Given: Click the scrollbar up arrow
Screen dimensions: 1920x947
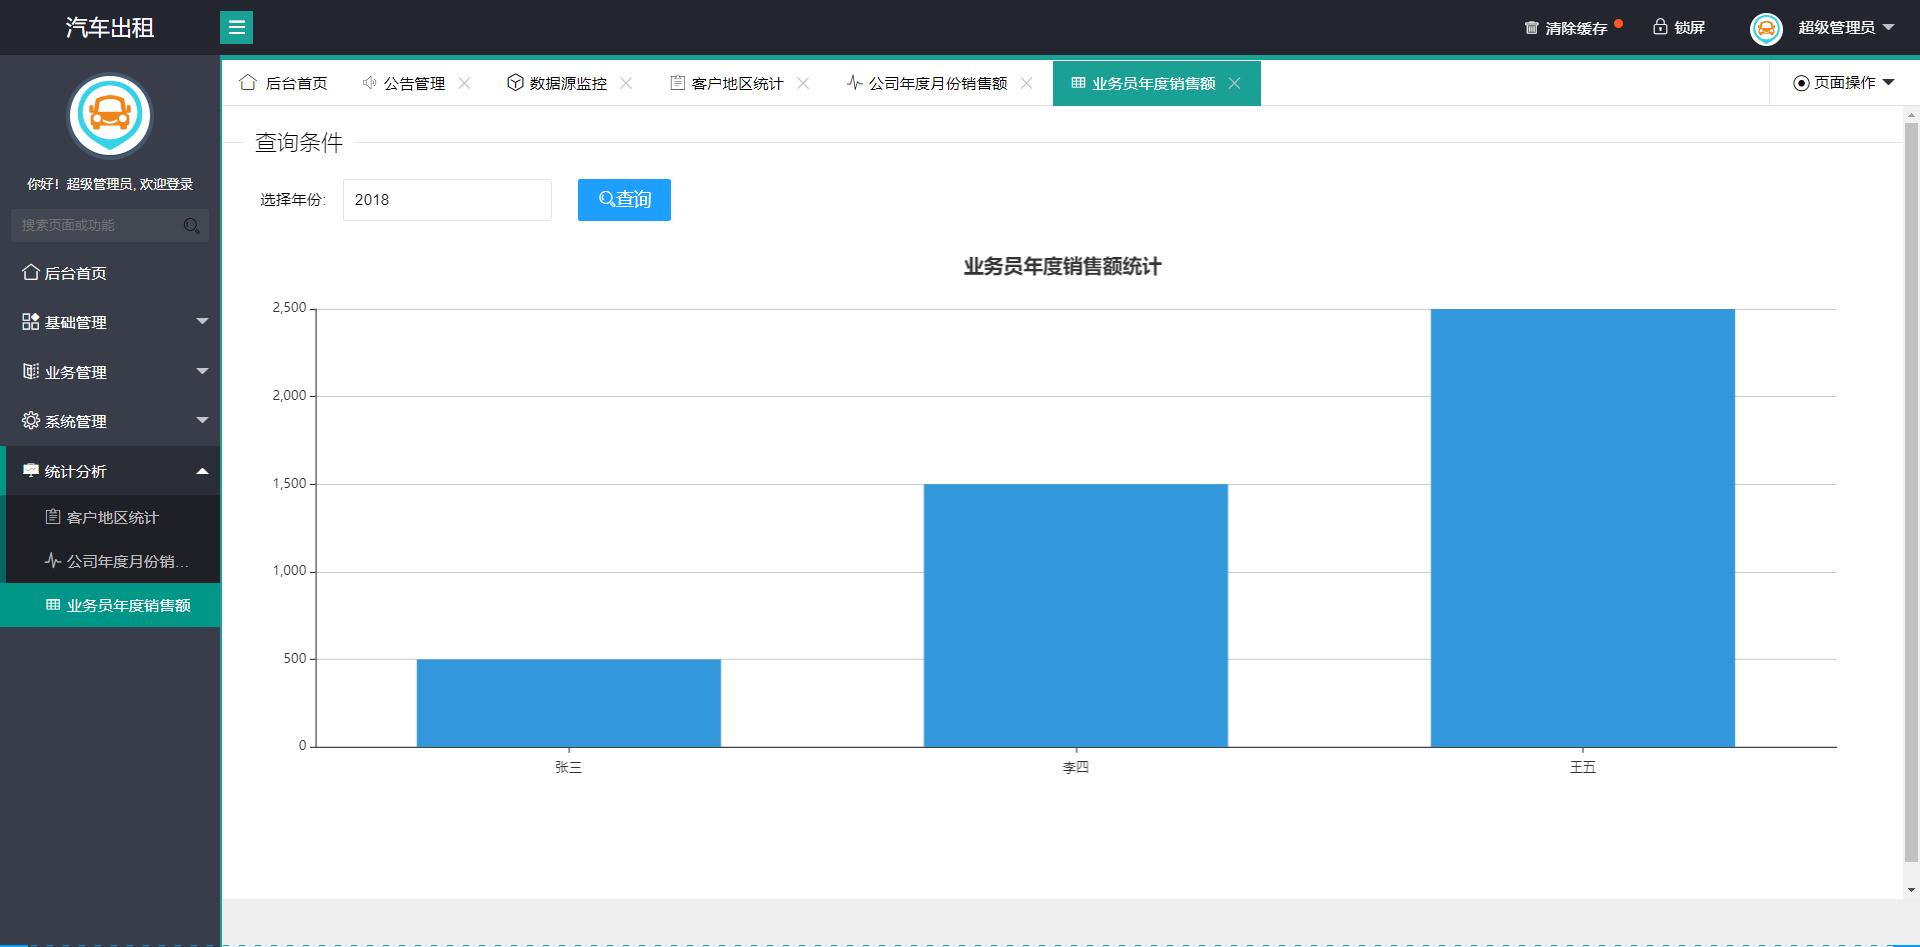Looking at the screenshot, I should (1911, 115).
